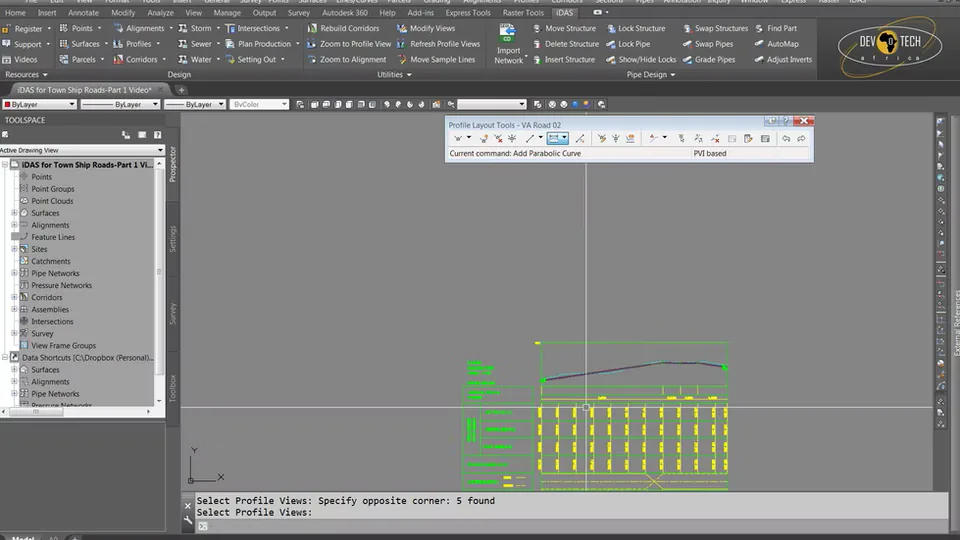This screenshot has width=960, height=540.
Task: Click Alignments ribbon button
Action: tap(143, 28)
